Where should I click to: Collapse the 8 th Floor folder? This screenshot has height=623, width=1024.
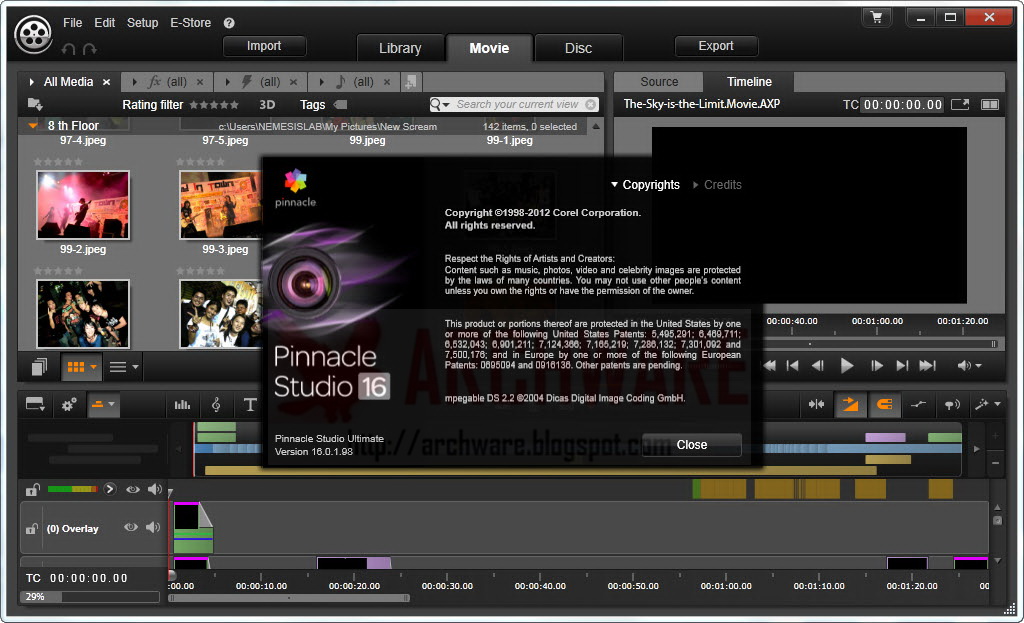pyautogui.click(x=33, y=125)
